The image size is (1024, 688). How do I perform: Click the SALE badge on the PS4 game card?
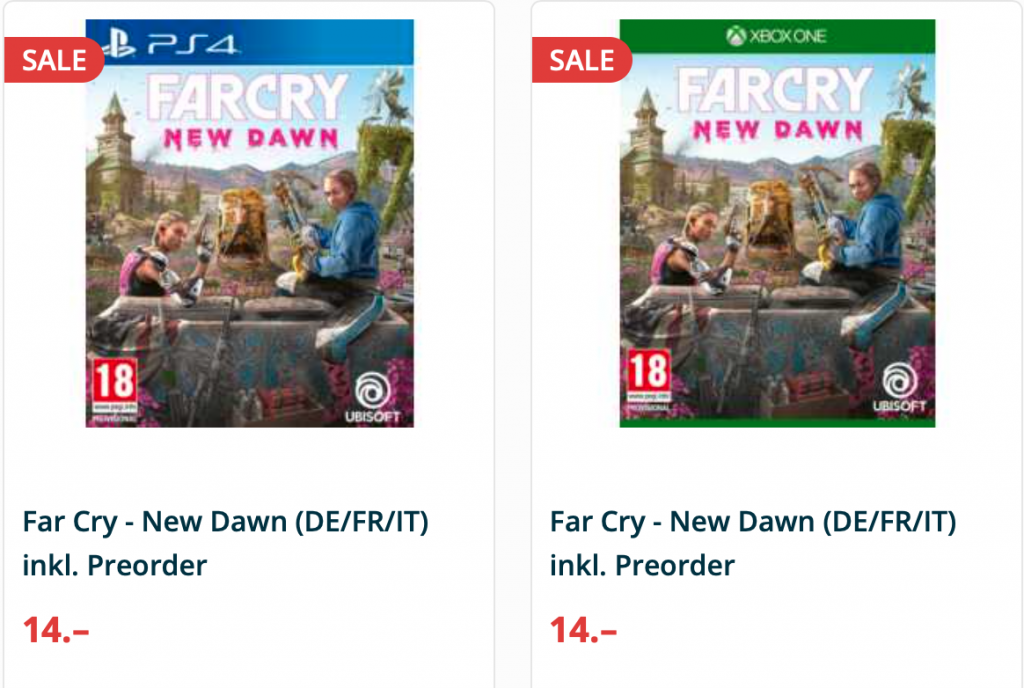pyautogui.click(x=55, y=60)
